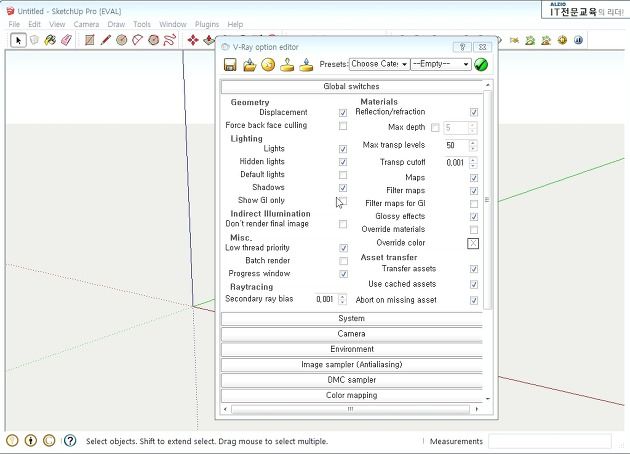The width and height of the screenshot is (630, 454).
Task: Open the Plugins menu
Action: 207,25
